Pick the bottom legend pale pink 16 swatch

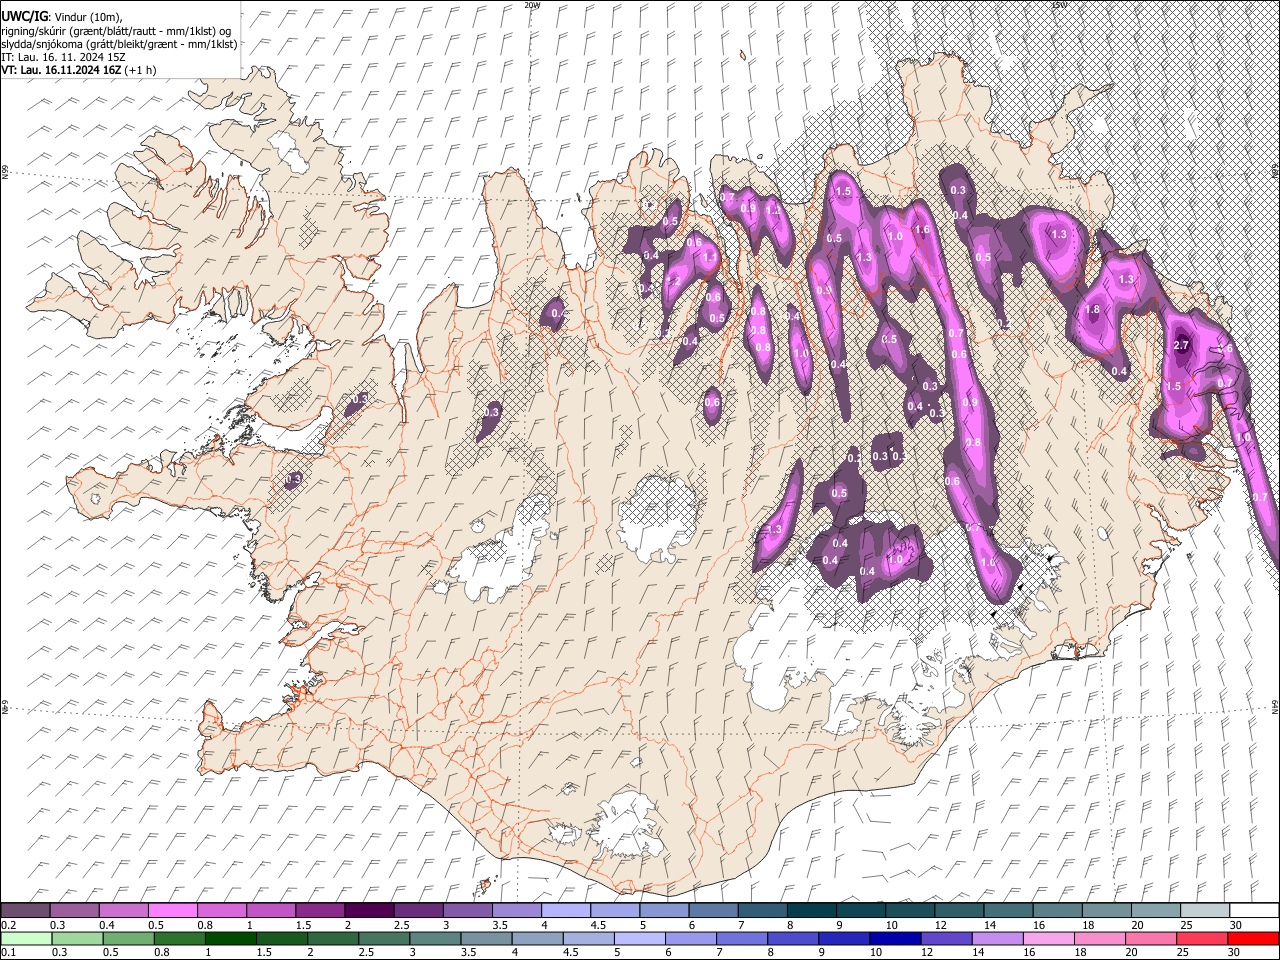pos(1048,938)
